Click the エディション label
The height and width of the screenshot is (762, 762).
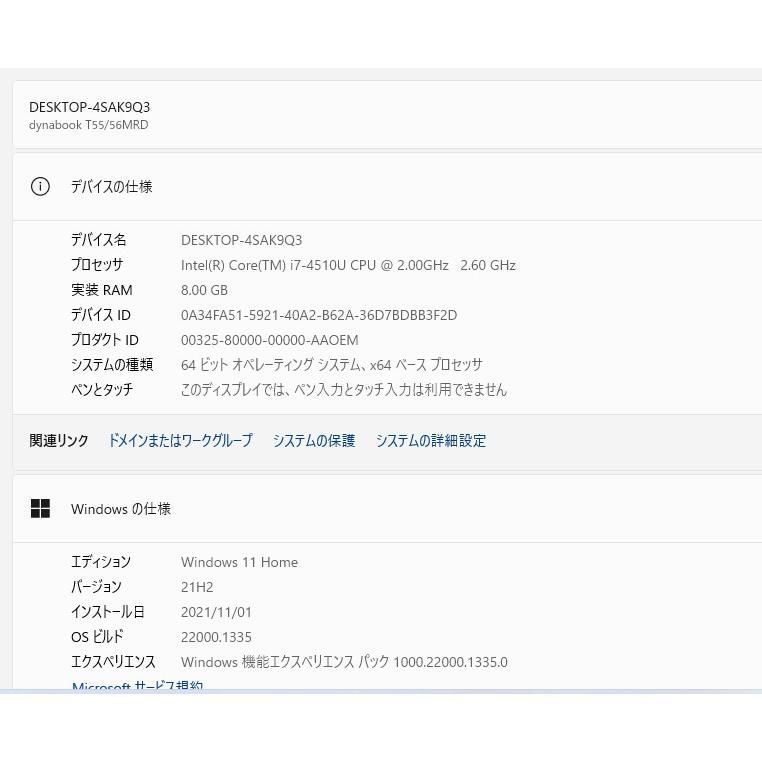click(101, 562)
